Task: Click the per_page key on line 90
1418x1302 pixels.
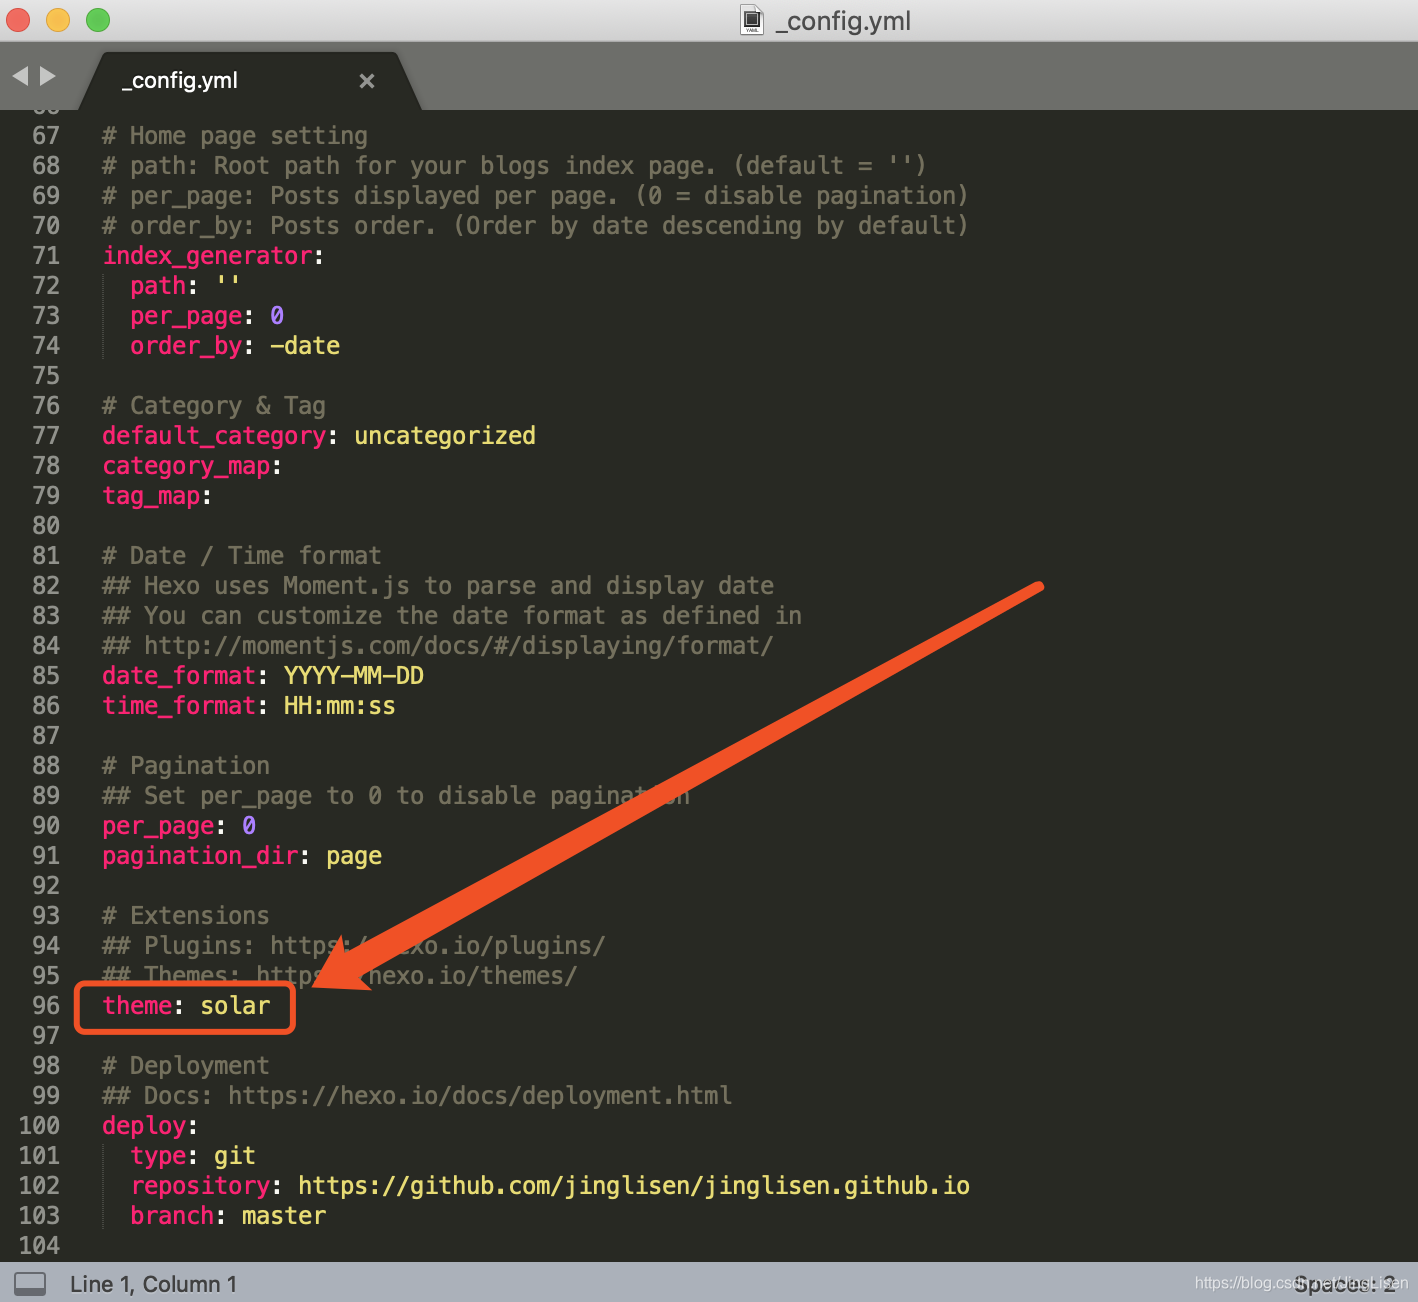Action: tap(158, 826)
